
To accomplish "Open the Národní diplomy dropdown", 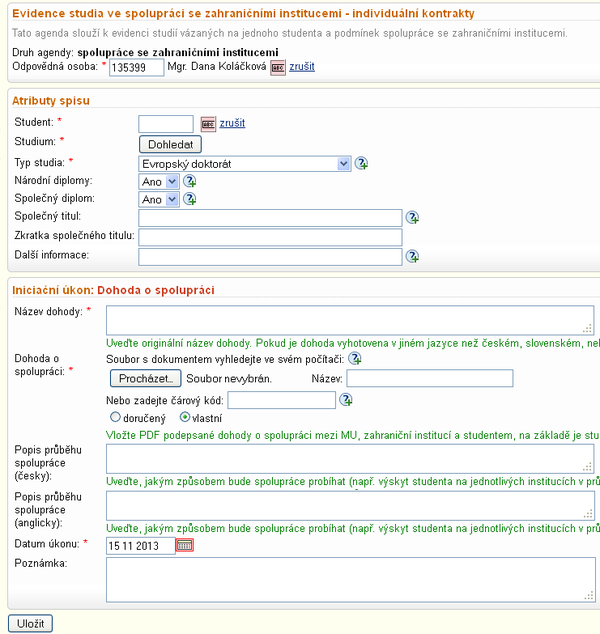I will point(159,182).
